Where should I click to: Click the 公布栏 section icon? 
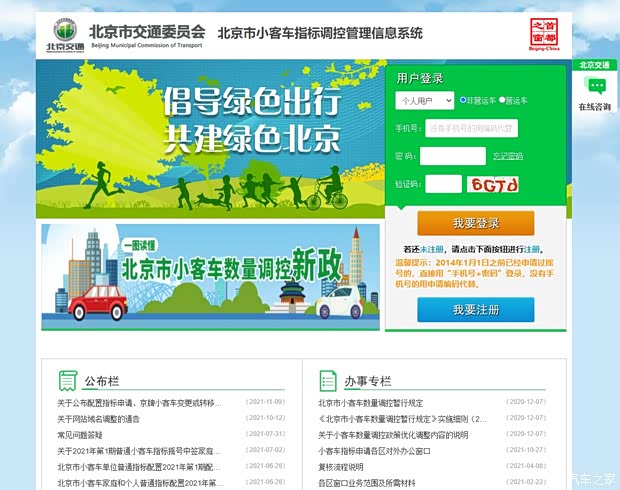point(68,380)
